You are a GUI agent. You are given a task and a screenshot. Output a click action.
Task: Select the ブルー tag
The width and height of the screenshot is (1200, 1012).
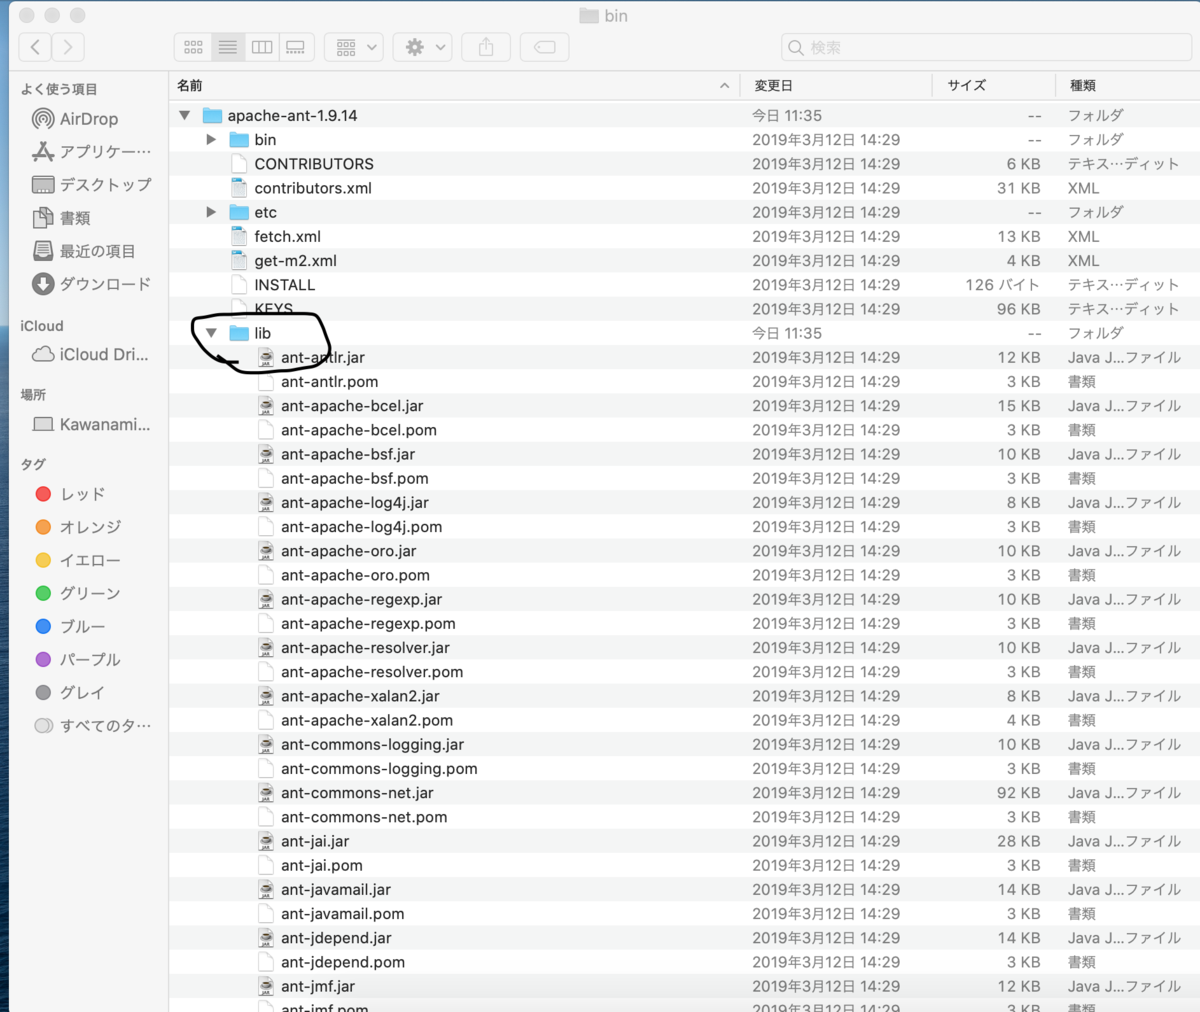click(x=70, y=626)
